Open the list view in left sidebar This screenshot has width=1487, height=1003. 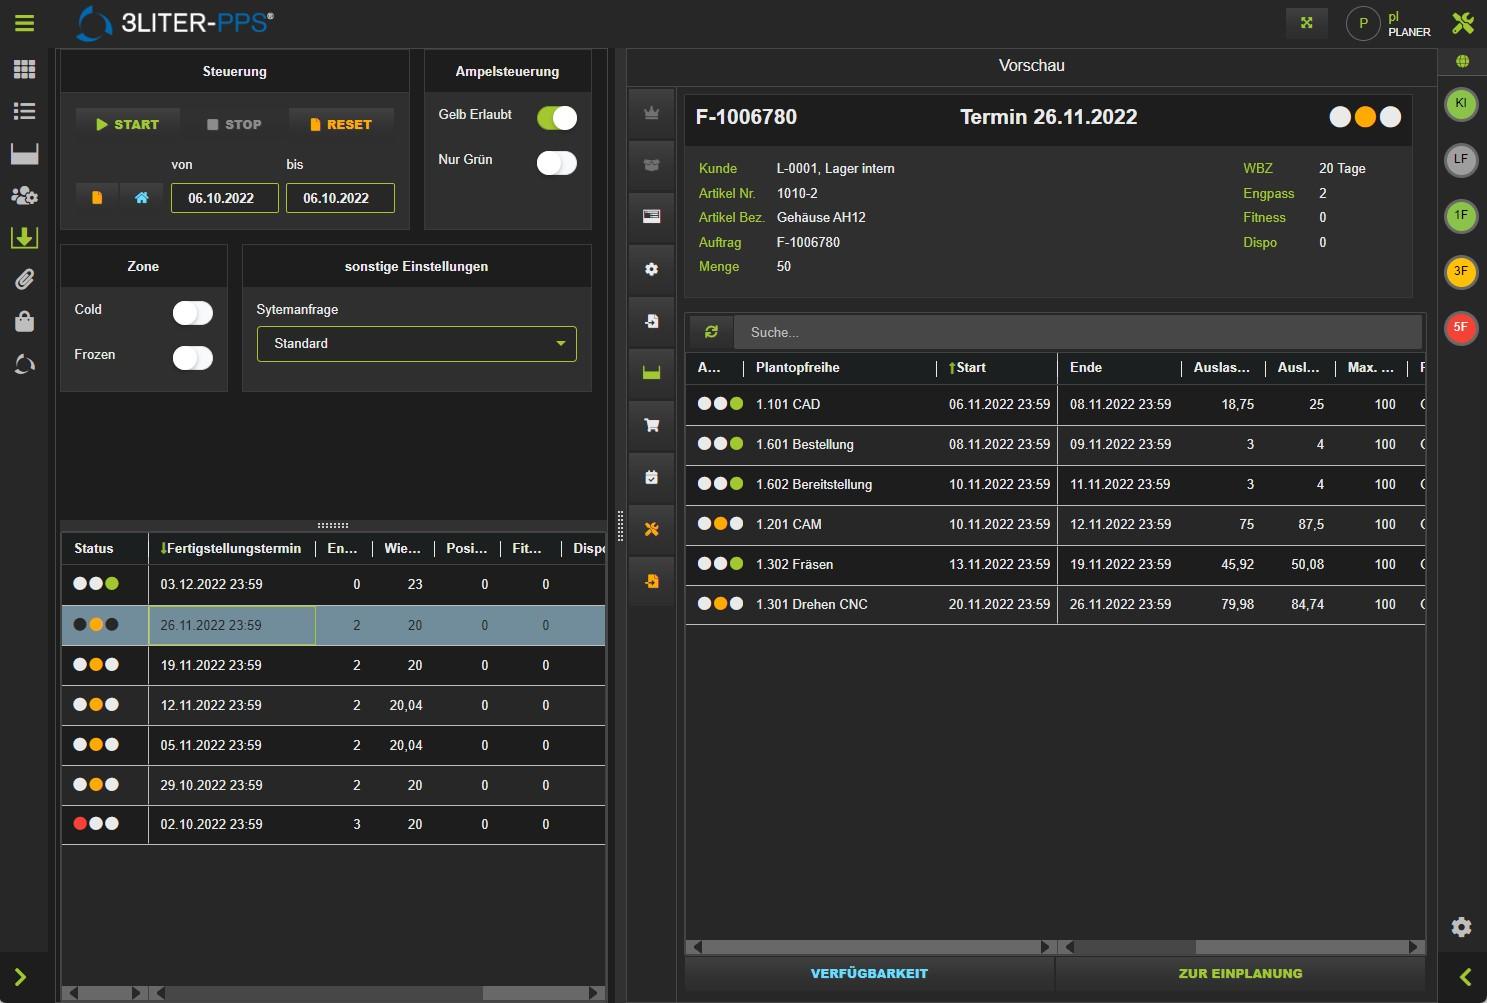24,111
